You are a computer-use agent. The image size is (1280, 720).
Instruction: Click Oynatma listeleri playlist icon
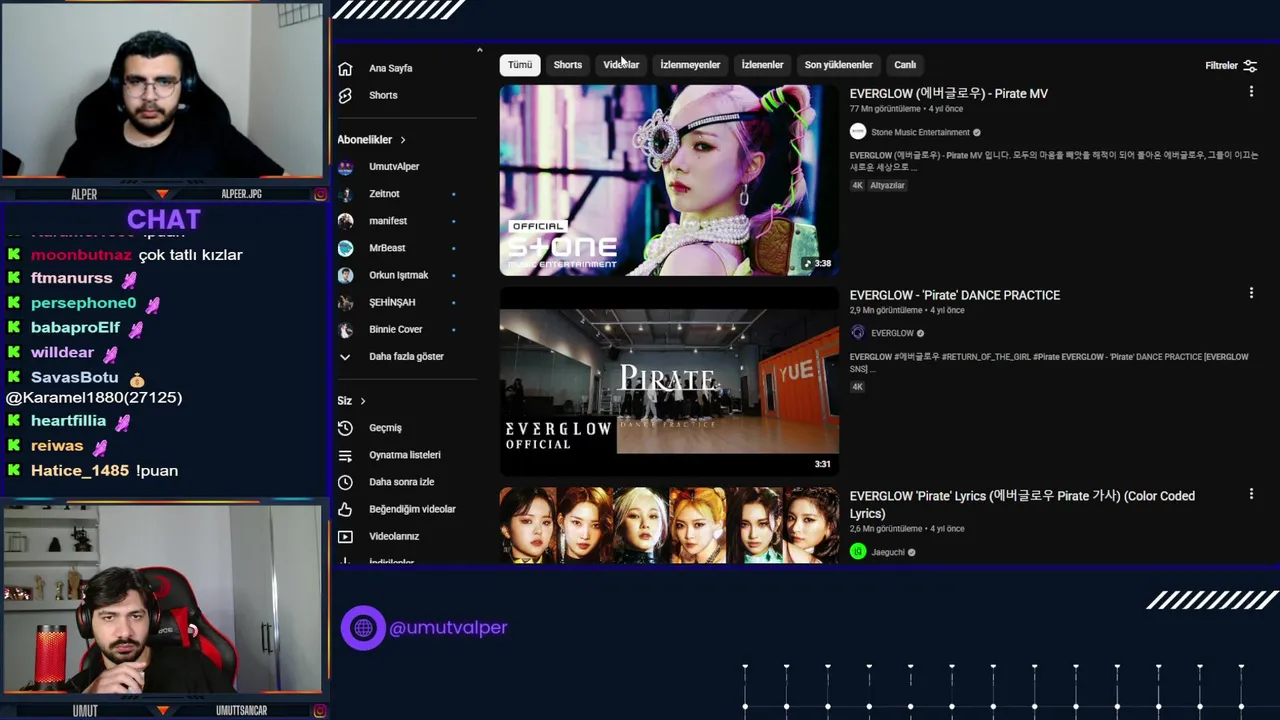pyautogui.click(x=345, y=455)
